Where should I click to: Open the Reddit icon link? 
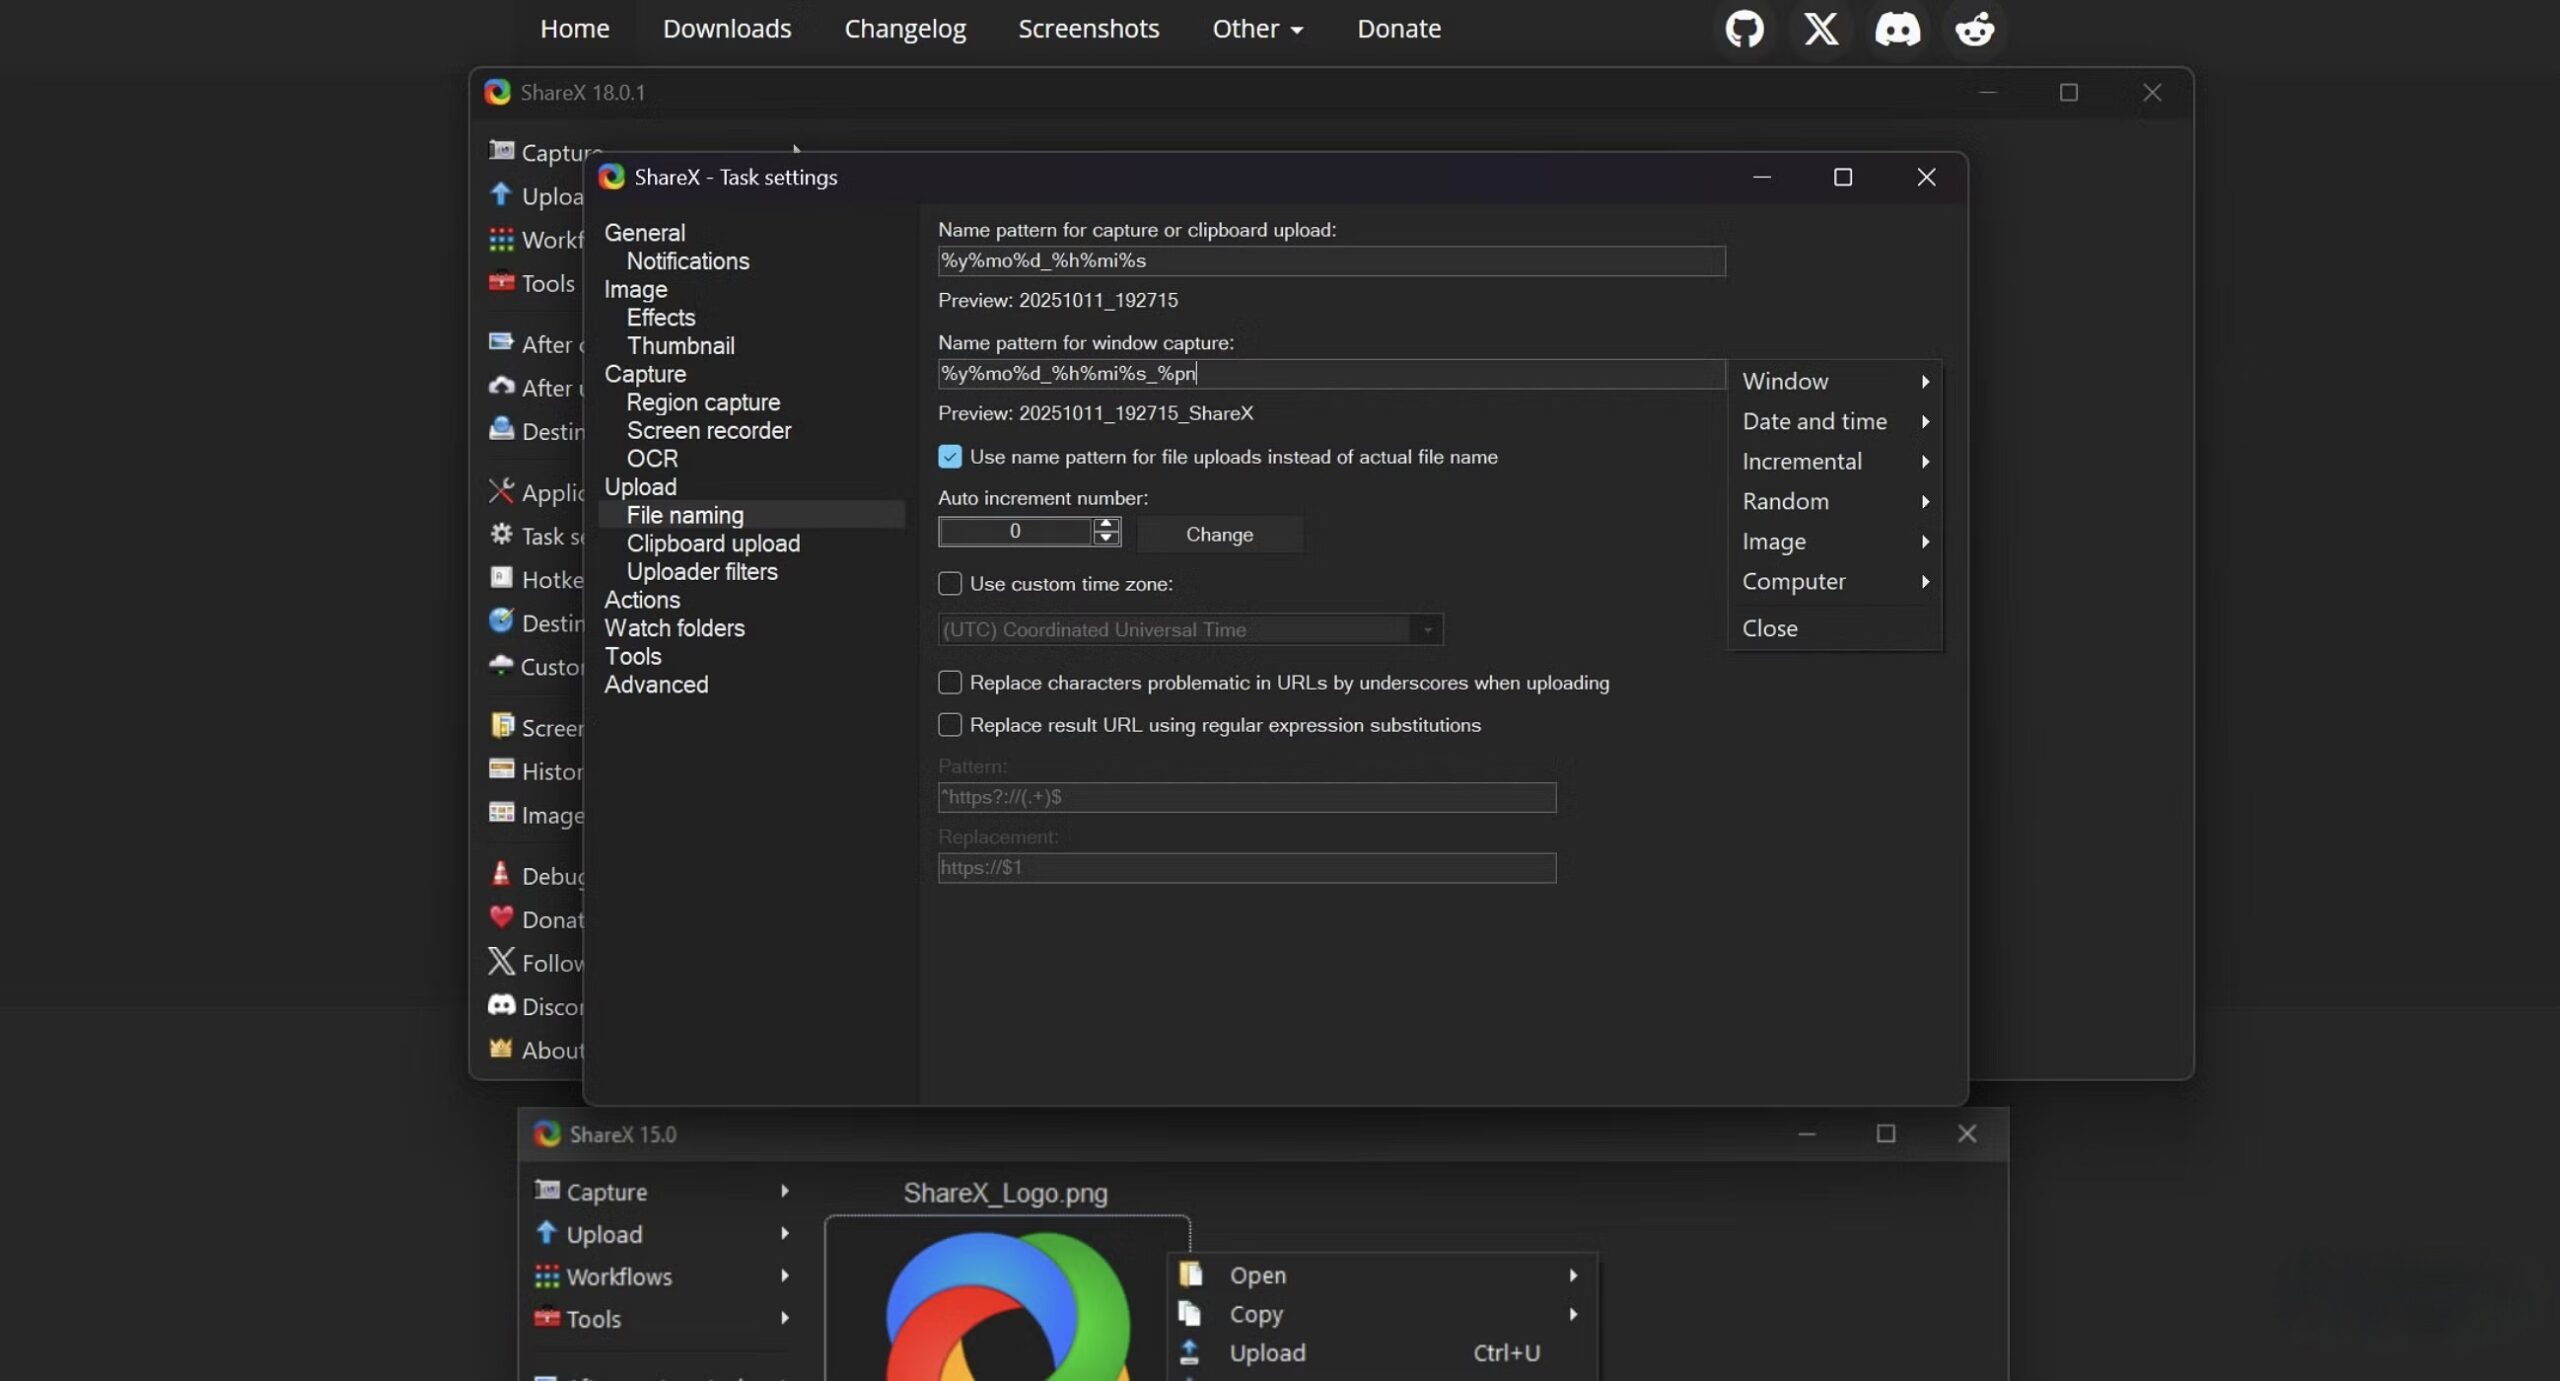1974,28
